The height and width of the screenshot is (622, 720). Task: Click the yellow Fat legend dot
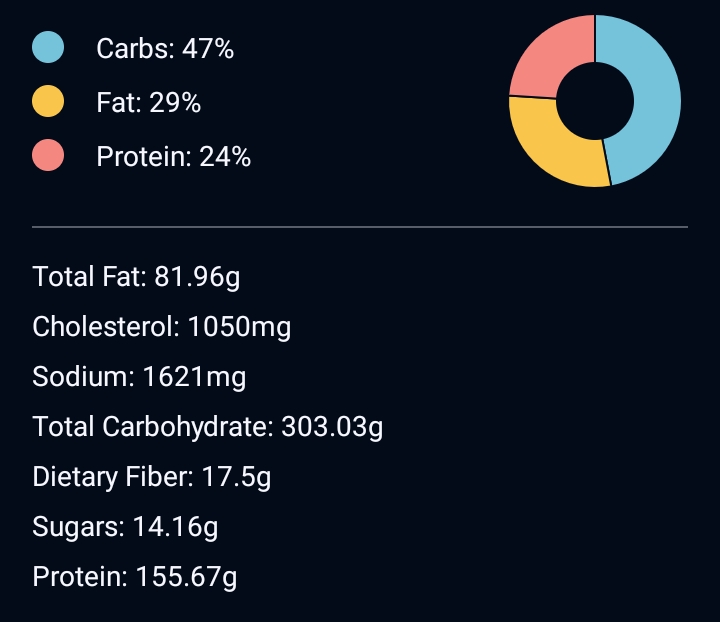click(48, 102)
